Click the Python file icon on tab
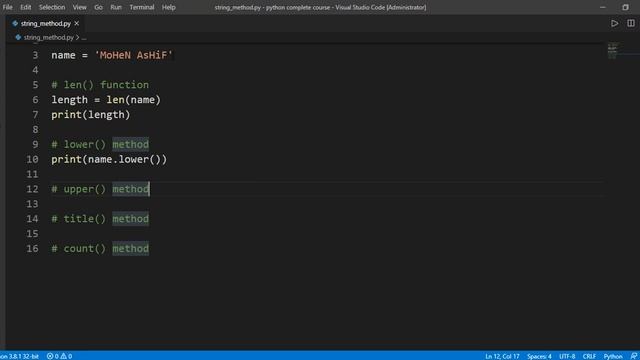Viewport: 640px width, 360px height. coord(15,24)
